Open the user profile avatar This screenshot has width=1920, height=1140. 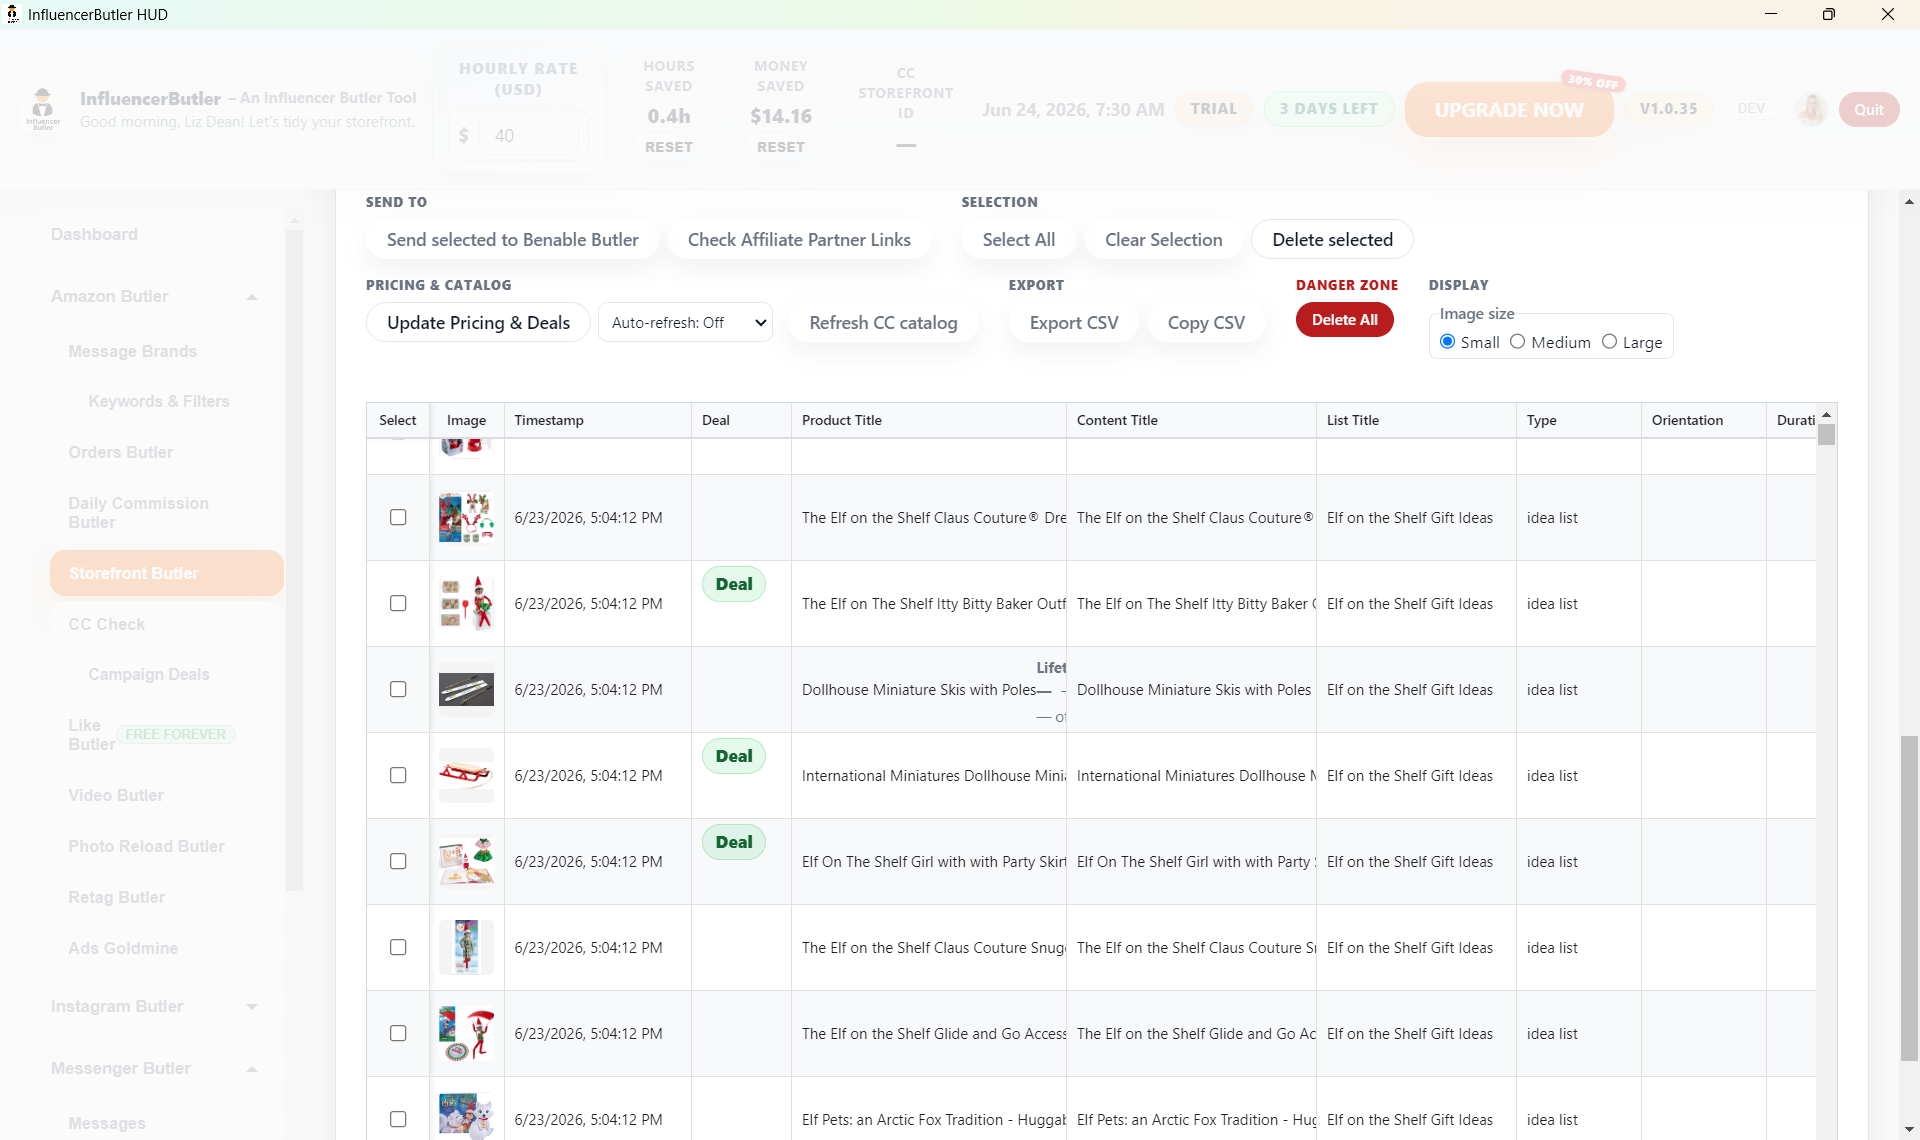click(1811, 109)
